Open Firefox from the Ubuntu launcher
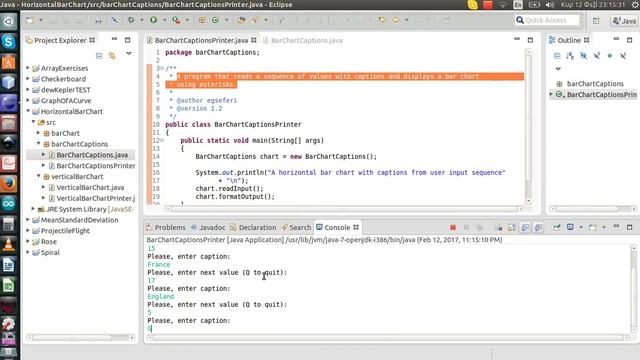Viewport: 640px width, 360px height. coord(9,183)
